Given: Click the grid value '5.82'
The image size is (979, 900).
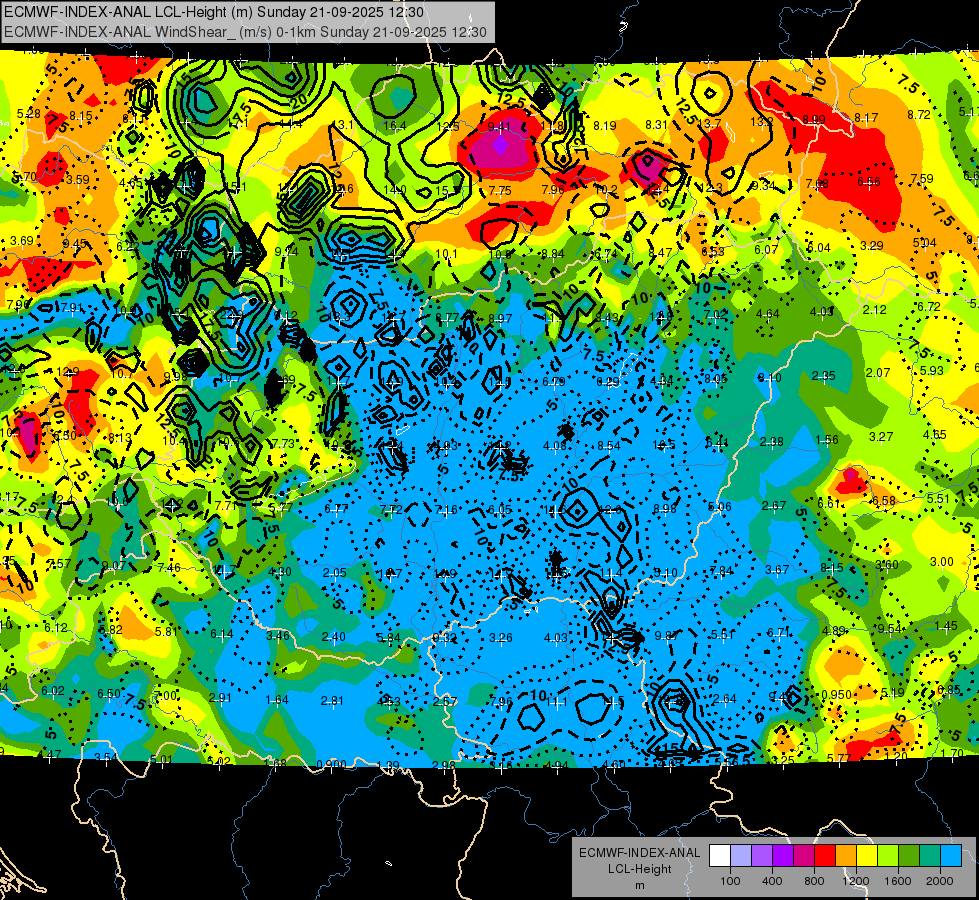Looking at the screenshot, I should click(111, 630).
